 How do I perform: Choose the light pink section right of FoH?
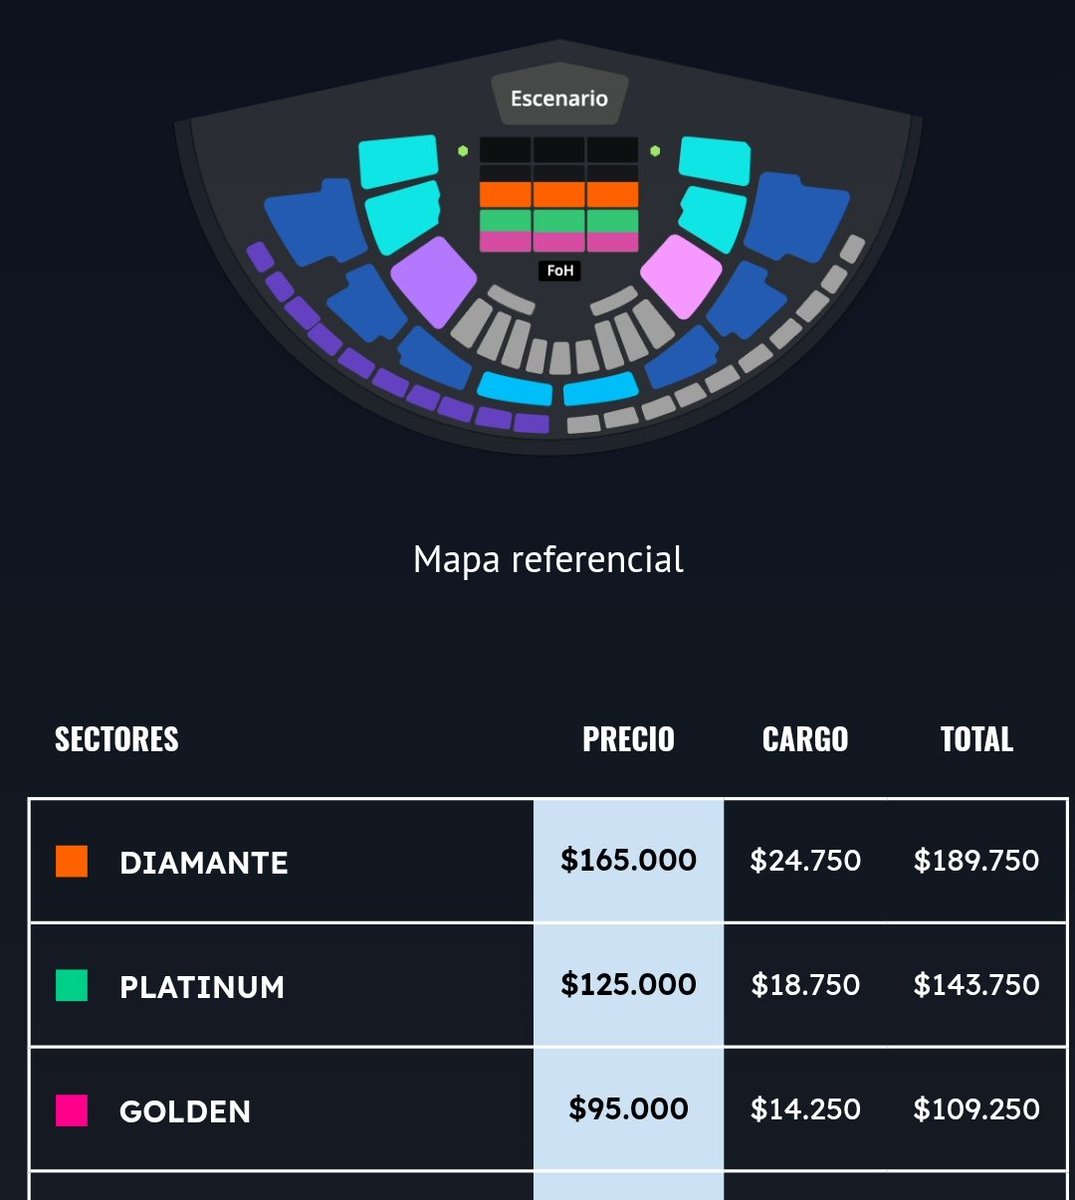point(681,276)
